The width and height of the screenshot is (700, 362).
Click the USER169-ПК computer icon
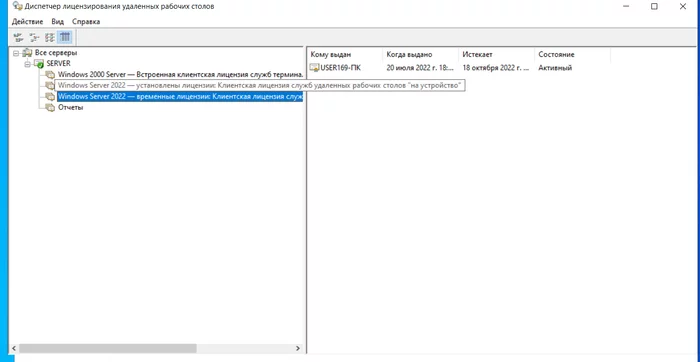[x=314, y=68]
